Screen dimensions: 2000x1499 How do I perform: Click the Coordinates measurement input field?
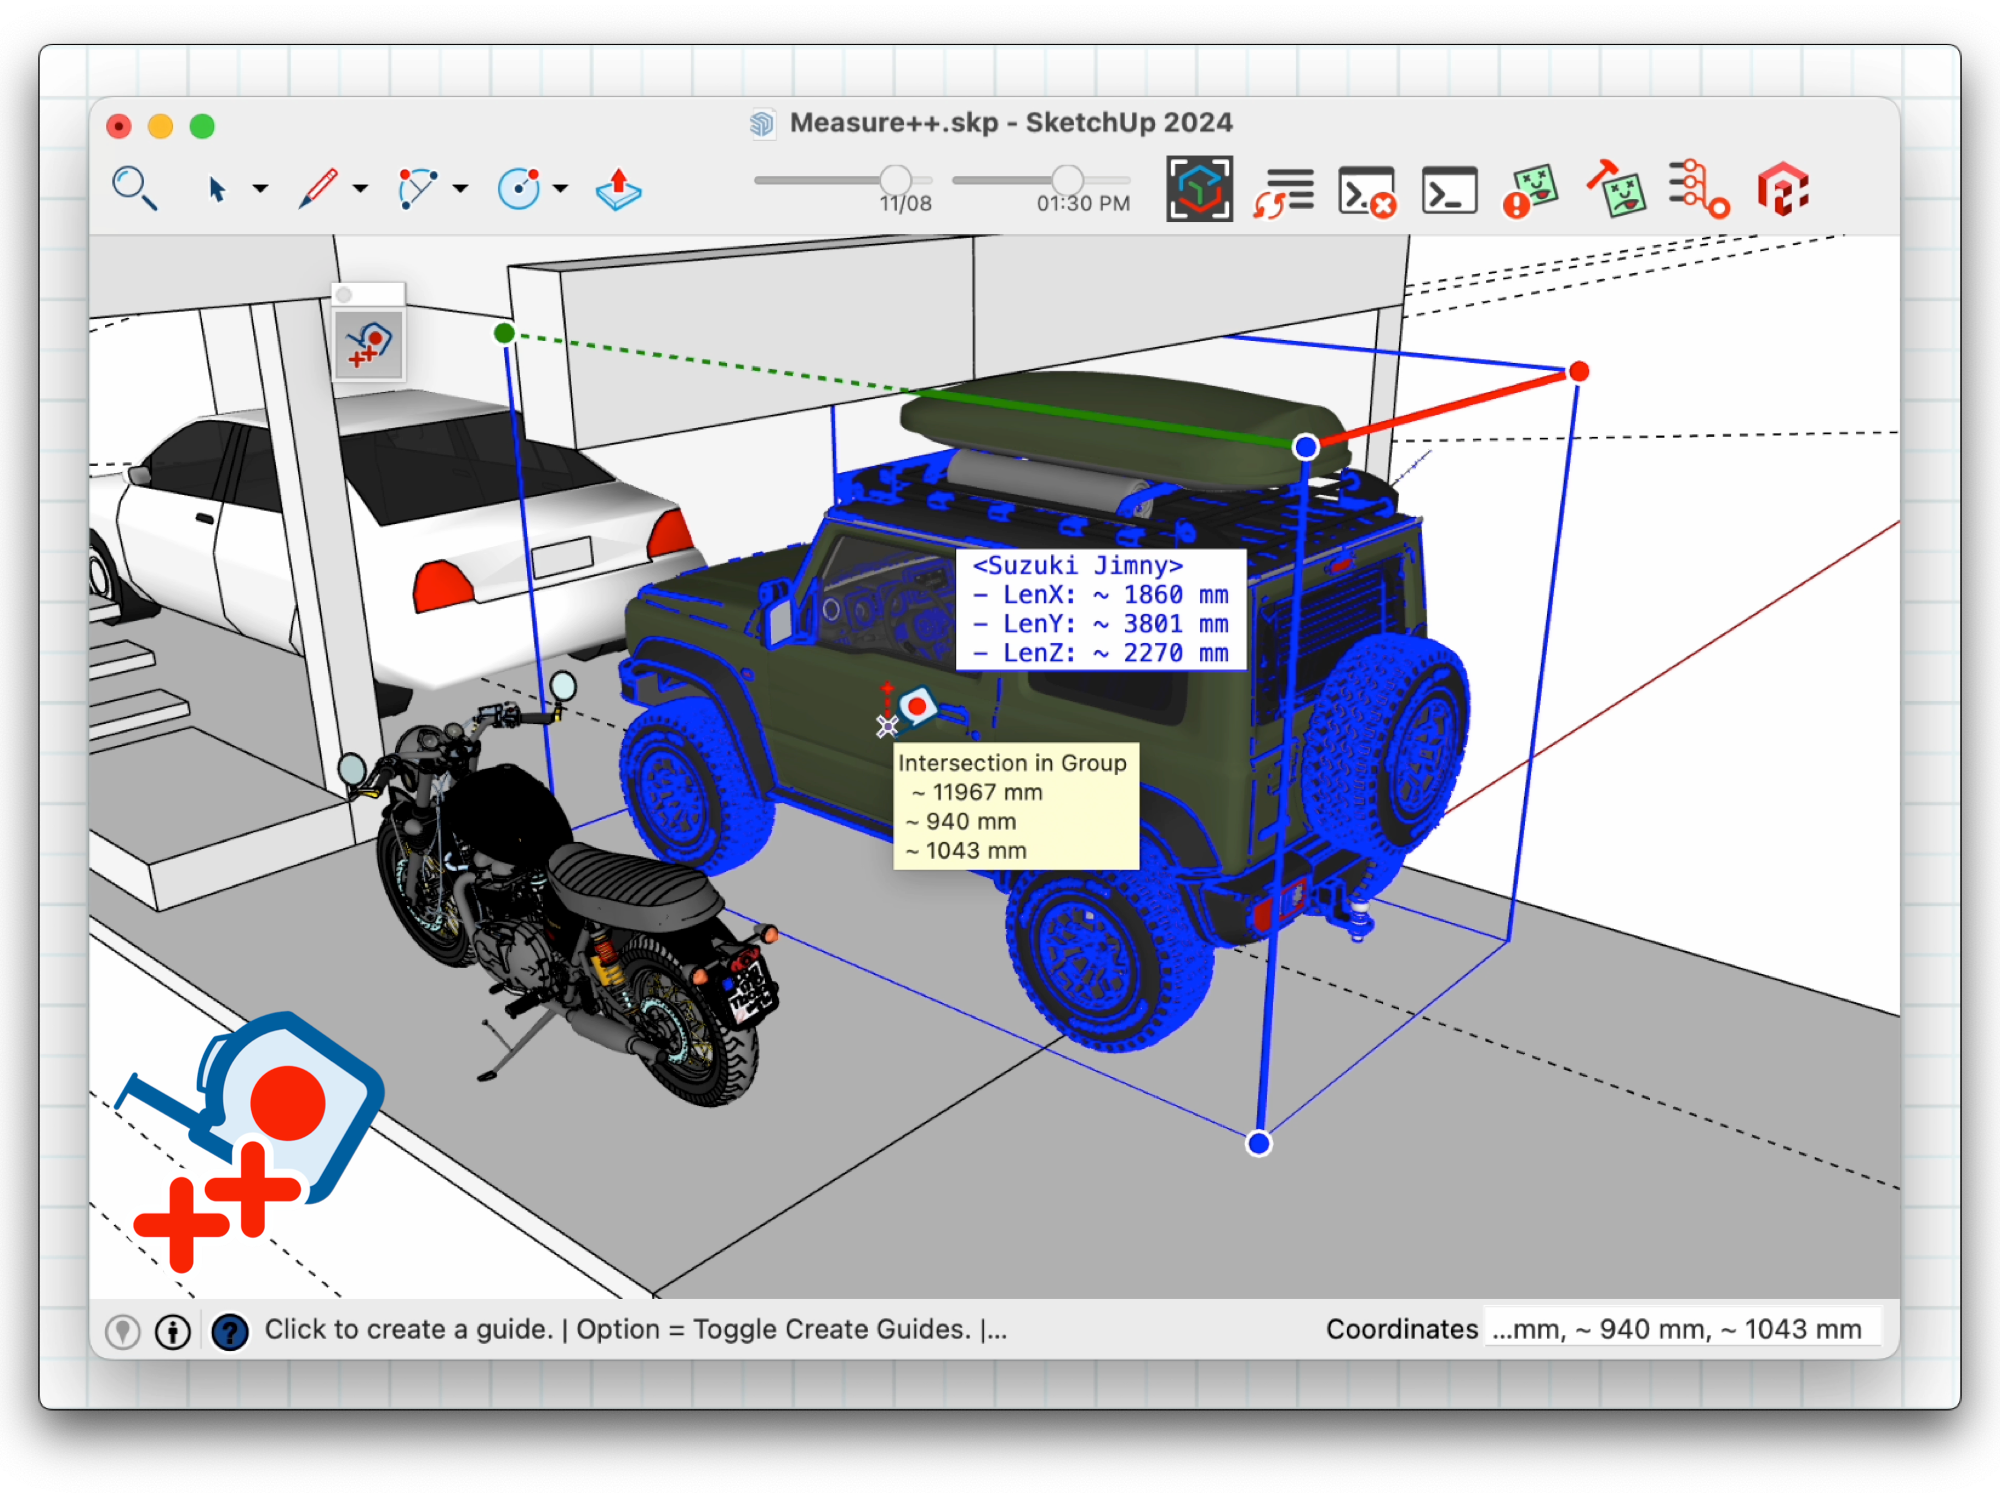tap(1680, 1329)
